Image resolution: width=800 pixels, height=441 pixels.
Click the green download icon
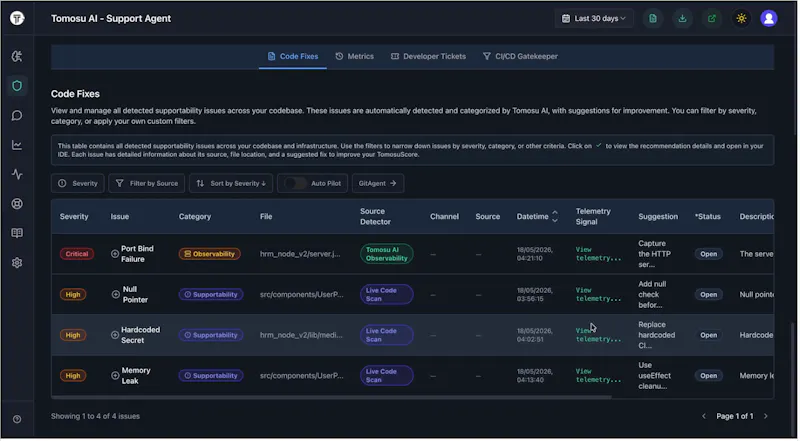coord(682,18)
